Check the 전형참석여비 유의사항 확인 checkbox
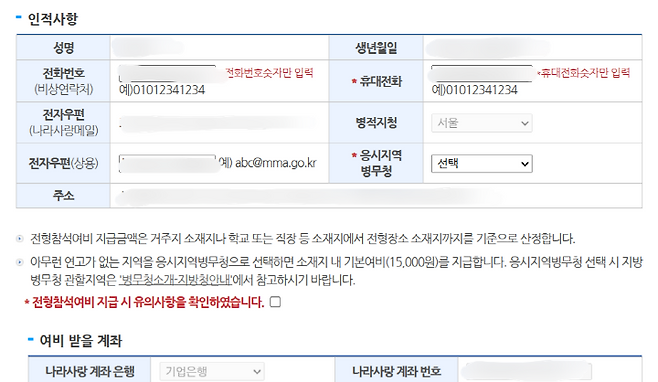 (275, 302)
